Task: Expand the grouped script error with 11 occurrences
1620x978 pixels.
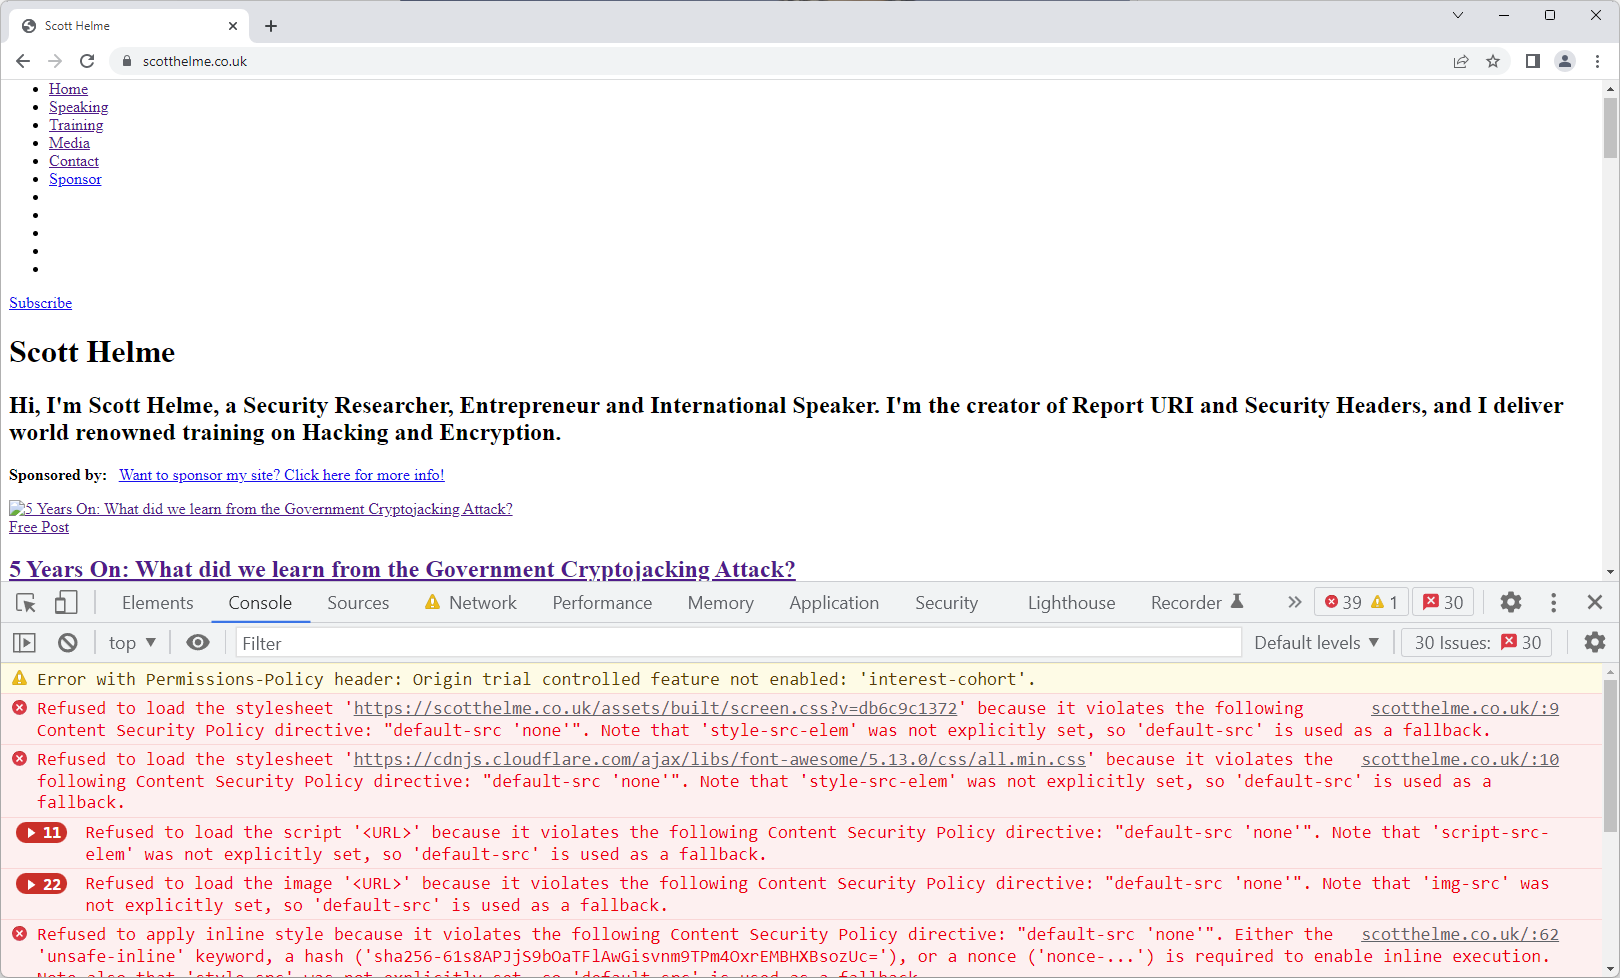Action: 41,832
